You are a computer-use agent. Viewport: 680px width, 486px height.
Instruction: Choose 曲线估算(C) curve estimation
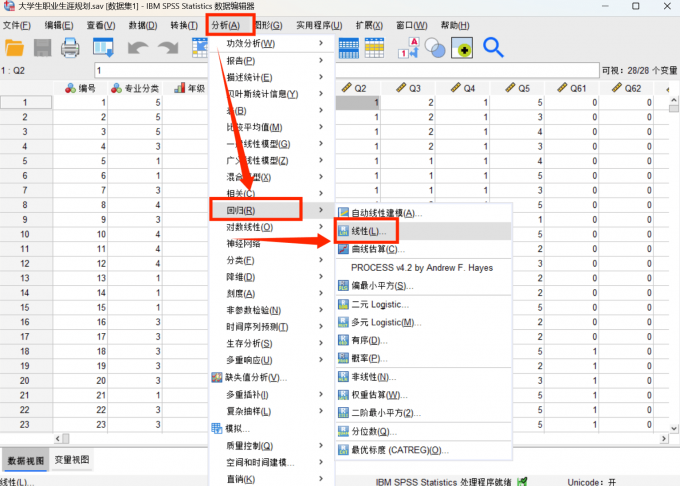click(424, 249)
